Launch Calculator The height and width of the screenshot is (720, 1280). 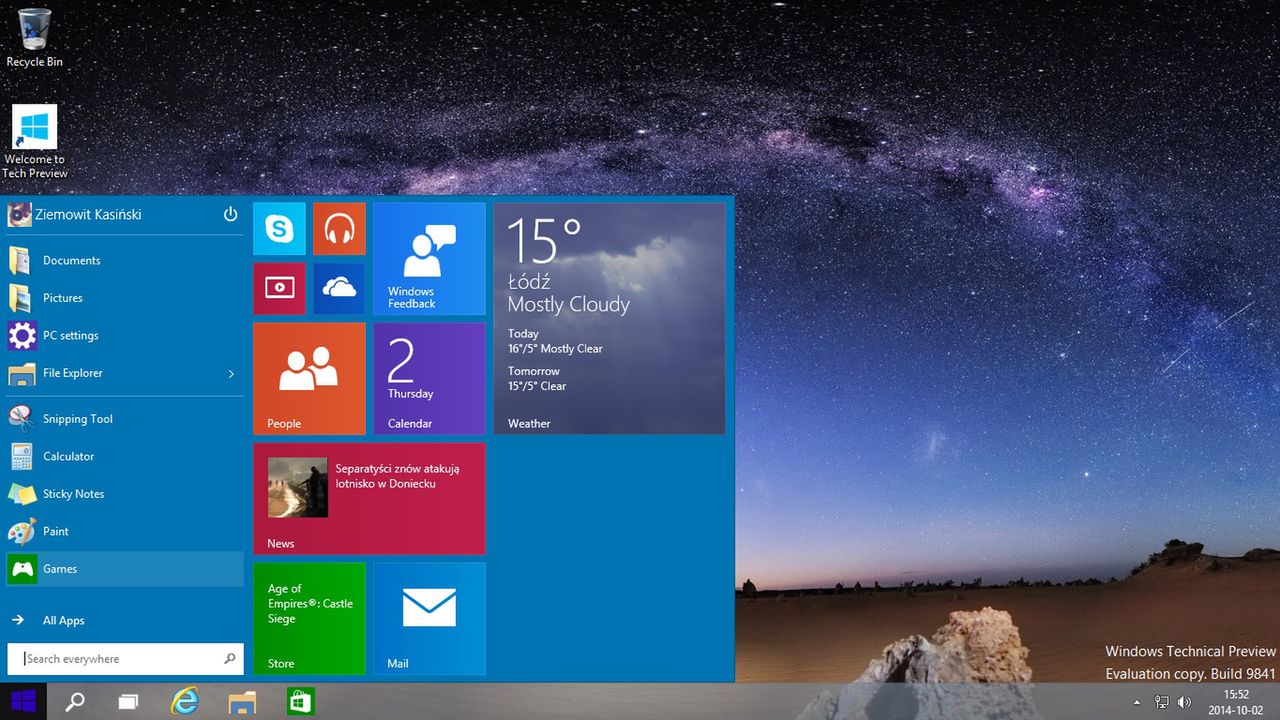point(125,456)
